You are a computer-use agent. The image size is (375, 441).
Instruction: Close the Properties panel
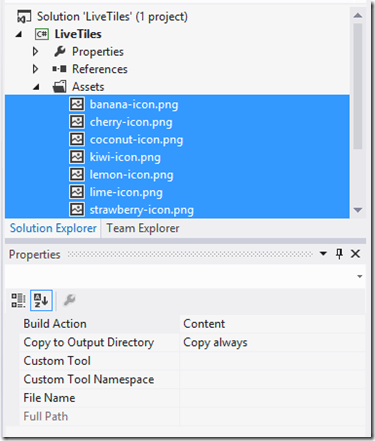[x=355, y=254]
